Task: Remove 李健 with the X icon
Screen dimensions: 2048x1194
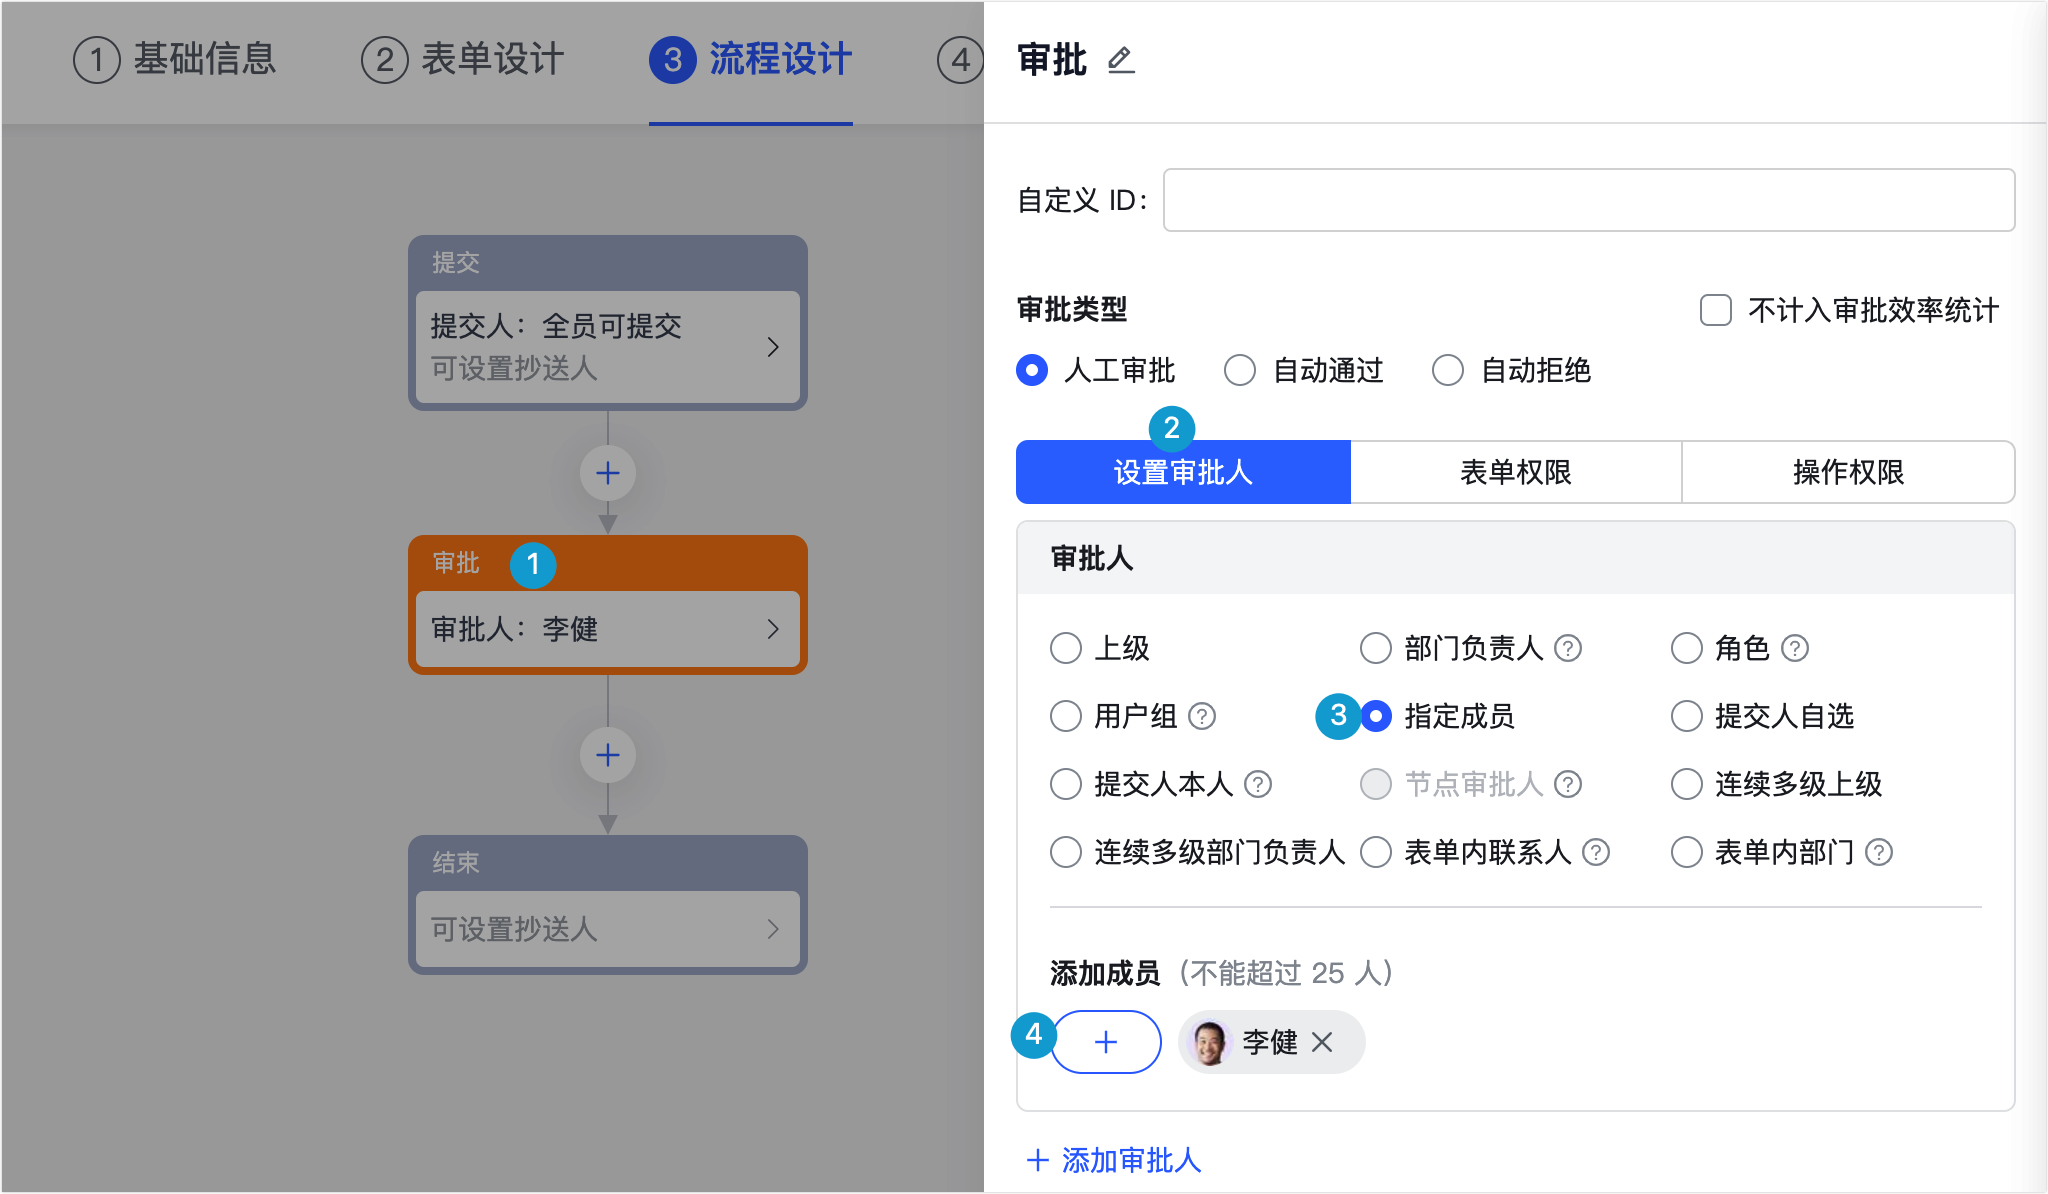Action: 1322,1042
